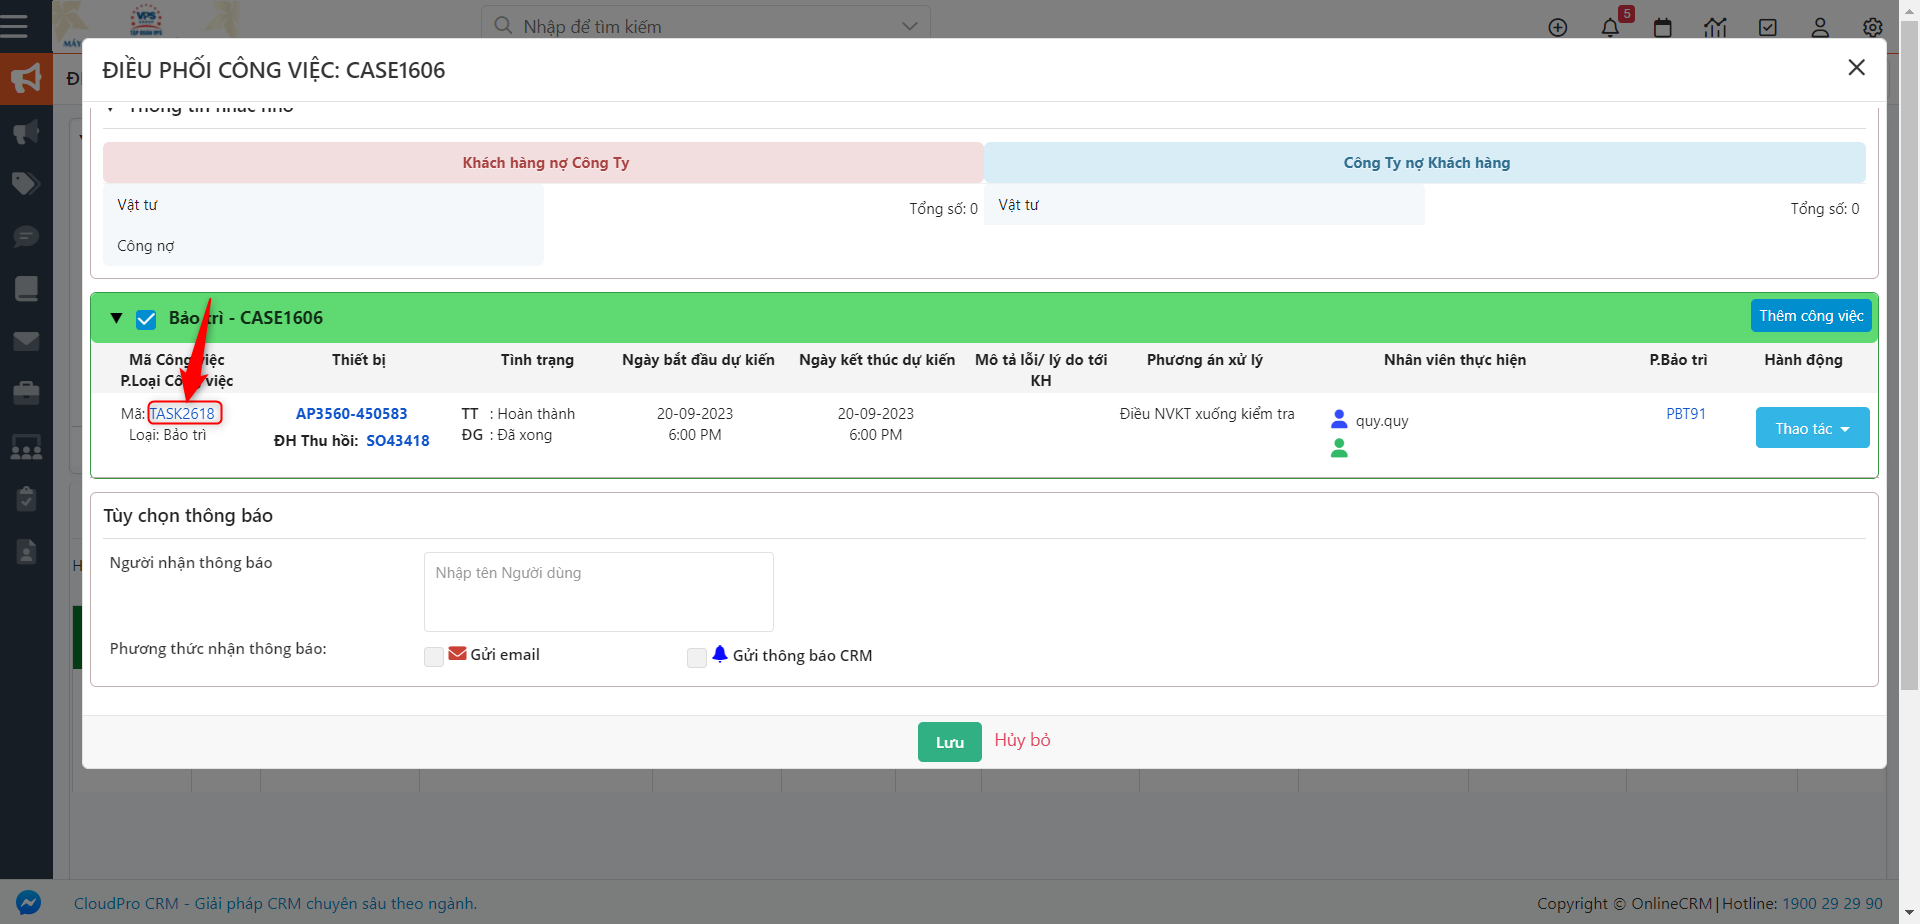1920x924 pixels.
Task: Click the Thiết bị column header
Action: pyautogui.click(x=359, y=360)
